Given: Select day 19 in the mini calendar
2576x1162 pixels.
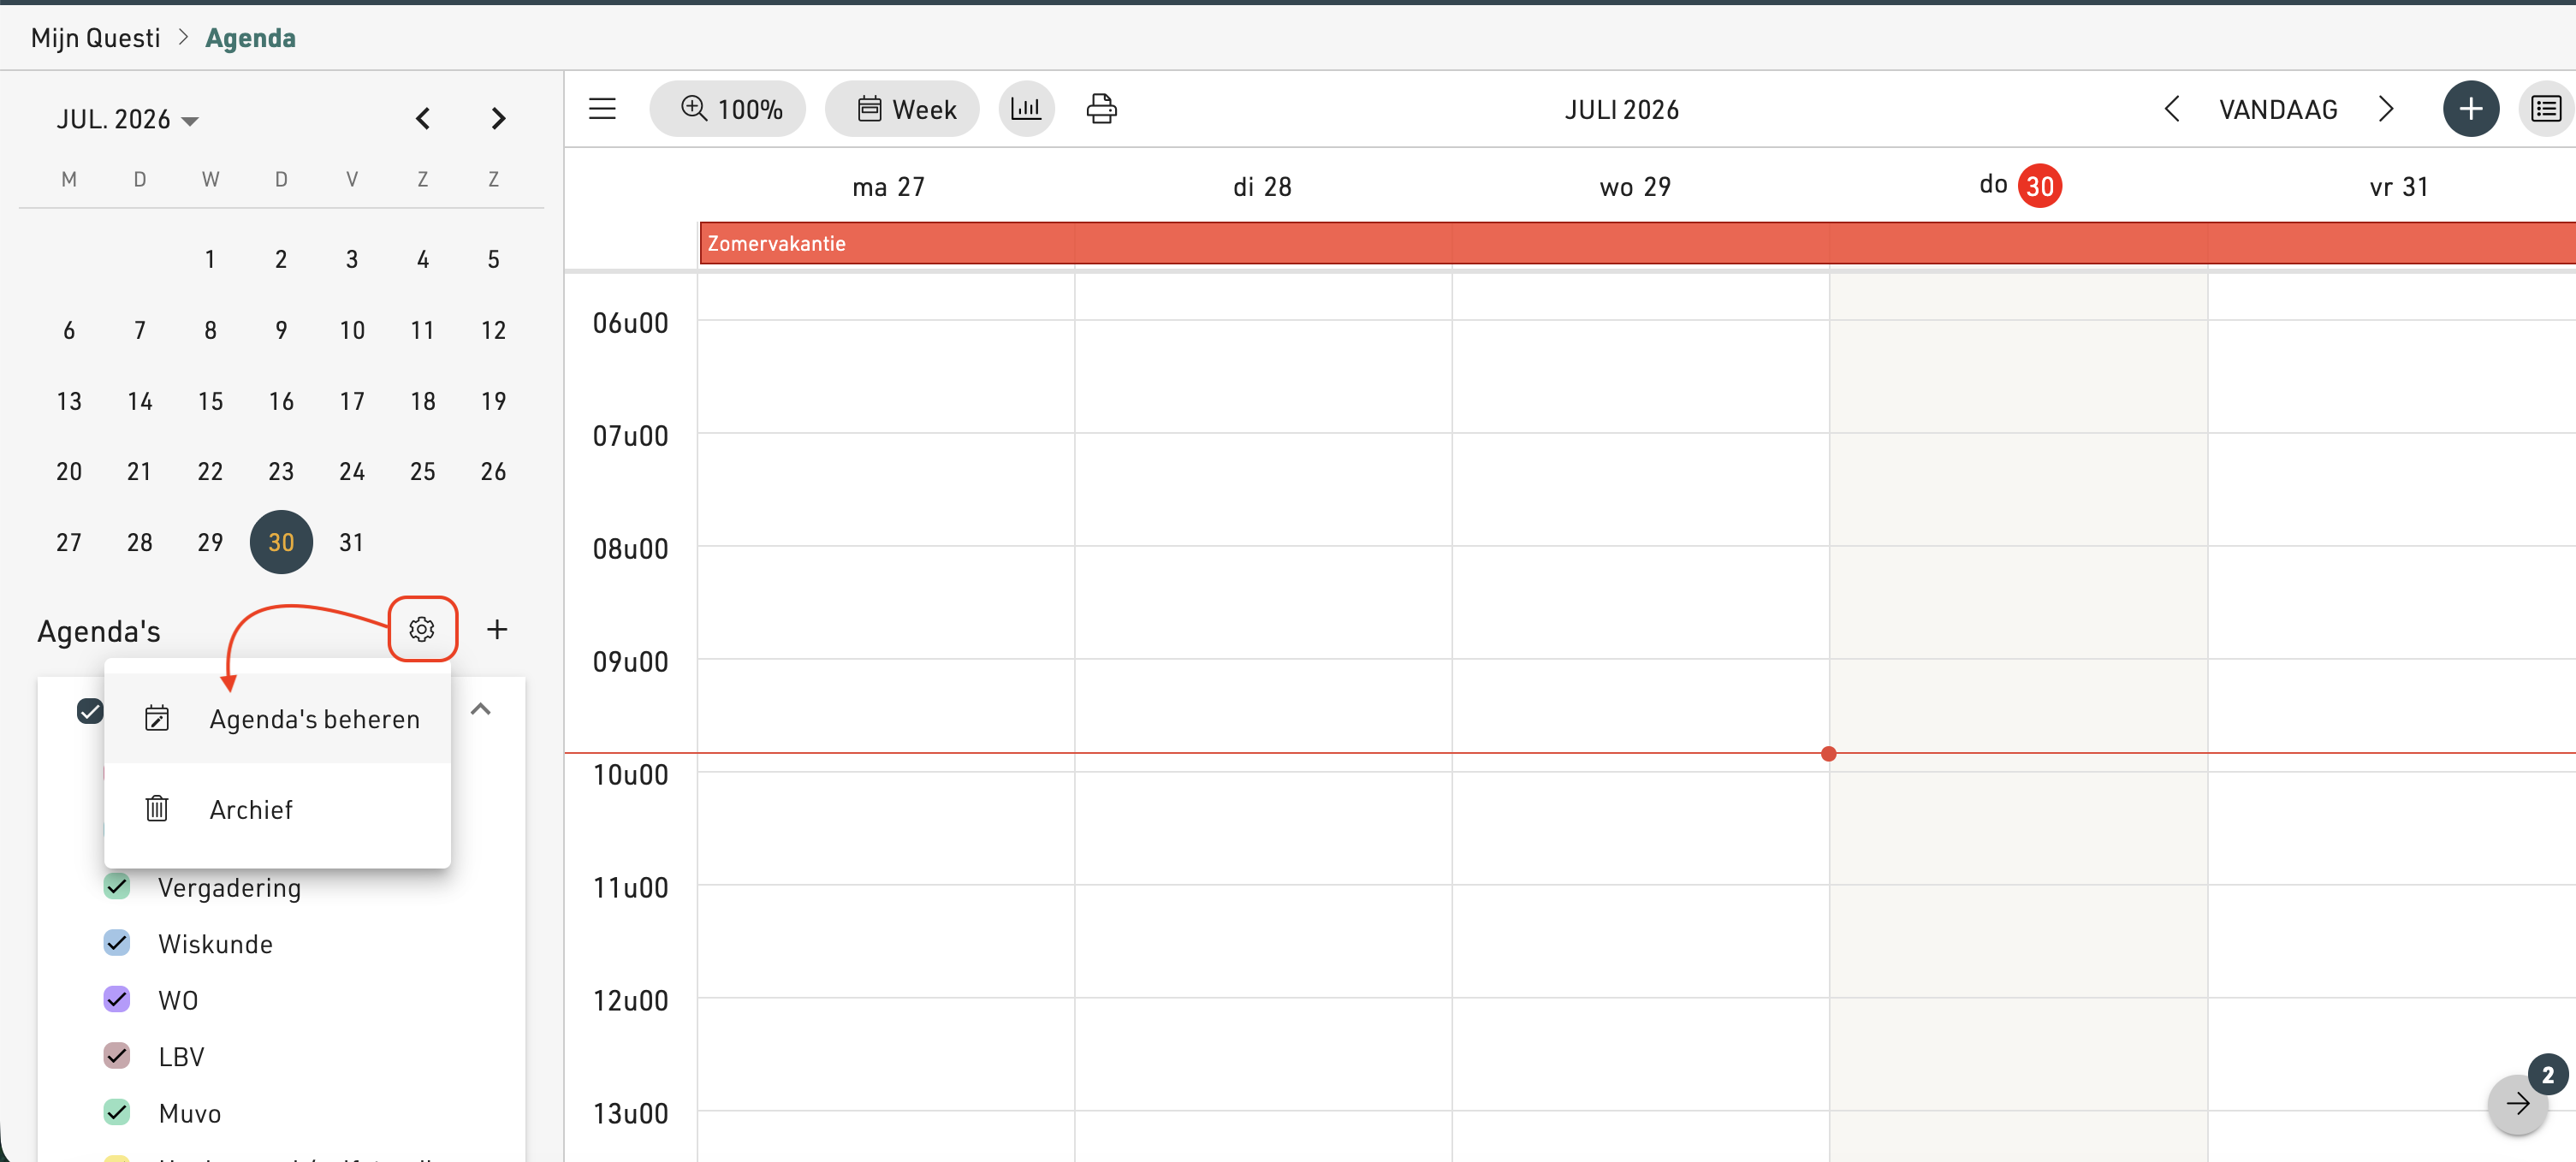Looking at the screenshot, I should (x=493, y=401).
